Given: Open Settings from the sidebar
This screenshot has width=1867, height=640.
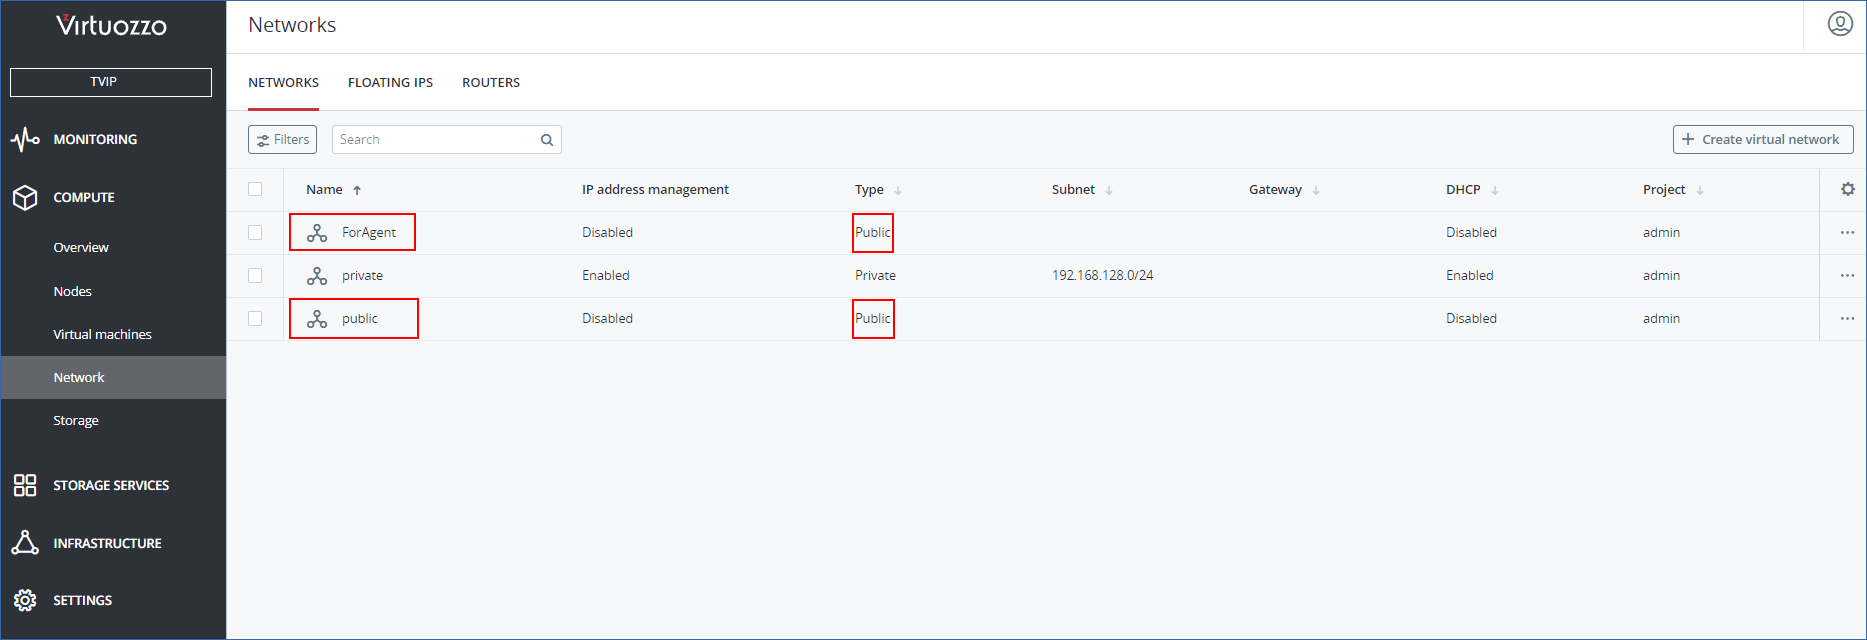Looking at the screenshot, I should point(82,600).
